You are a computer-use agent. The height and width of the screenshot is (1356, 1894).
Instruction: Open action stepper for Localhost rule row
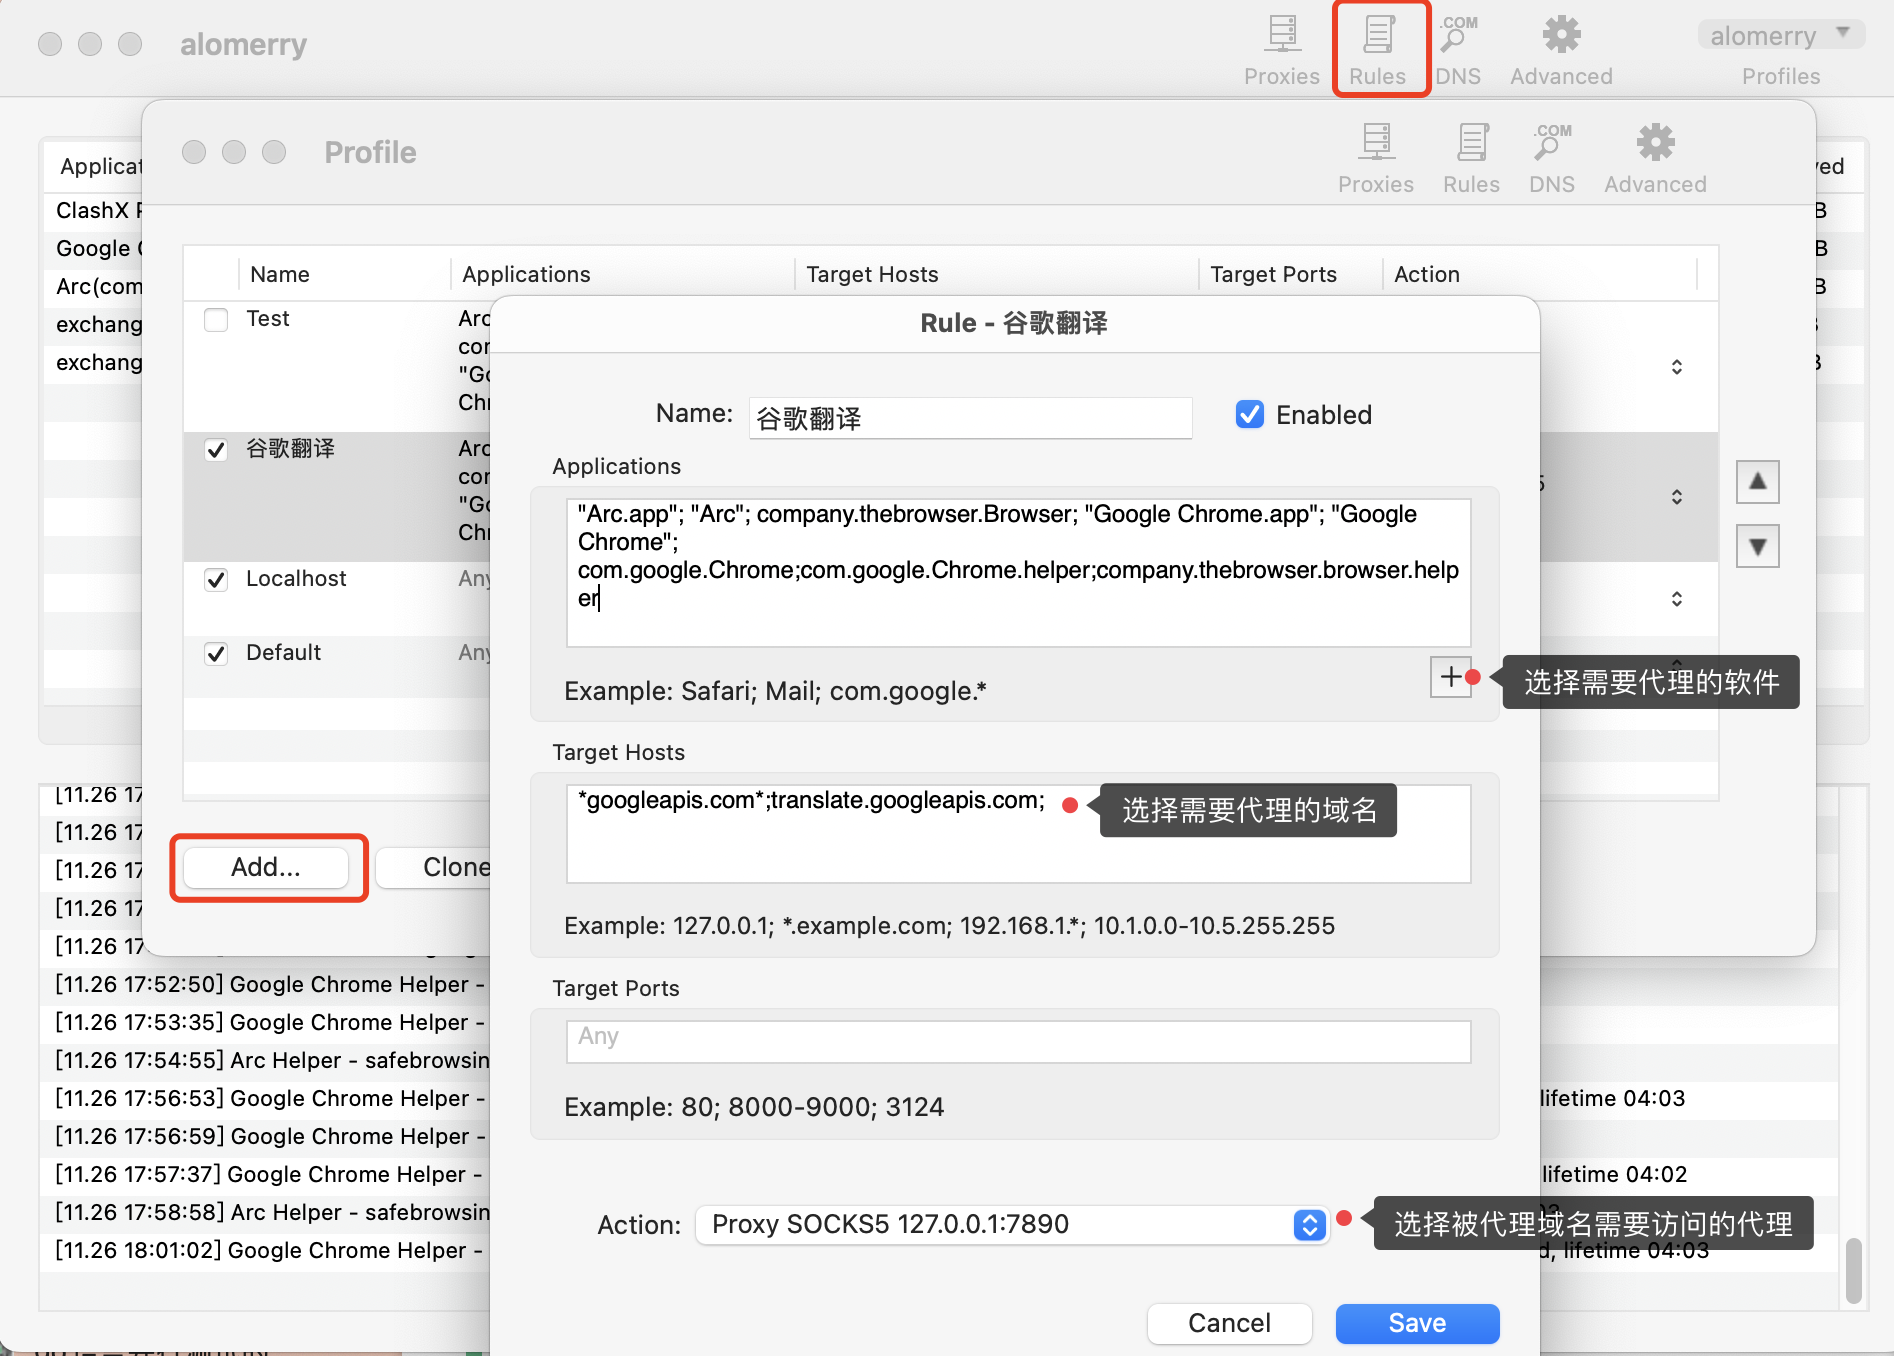point(1677,599)
